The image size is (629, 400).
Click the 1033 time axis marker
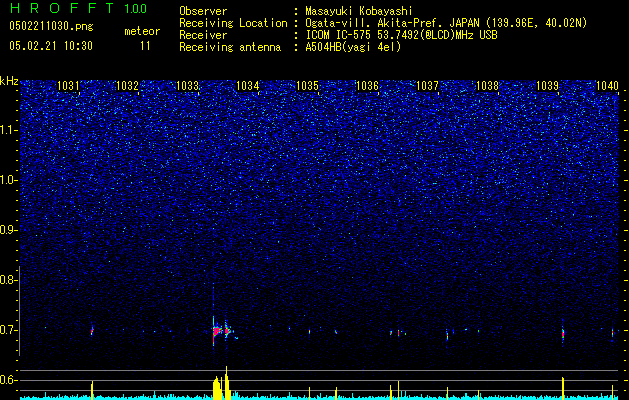188,86
